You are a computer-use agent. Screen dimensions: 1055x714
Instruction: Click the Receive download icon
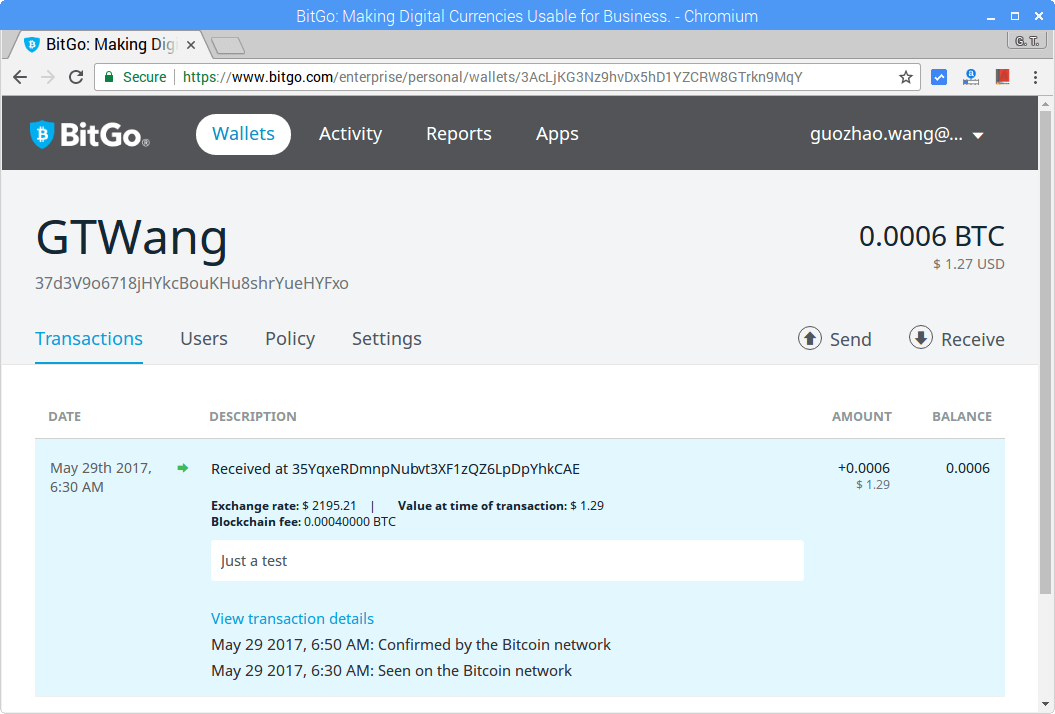(x=920, y=338)
